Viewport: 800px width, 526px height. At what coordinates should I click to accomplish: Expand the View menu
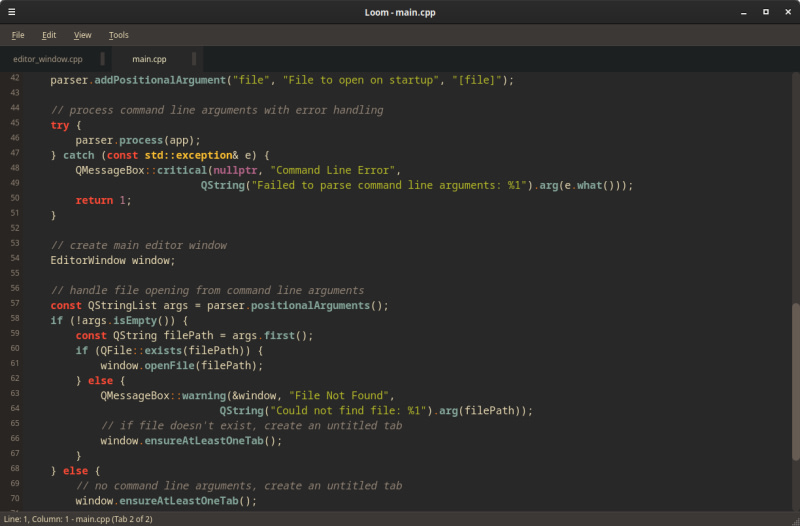(x=82, y=35)
